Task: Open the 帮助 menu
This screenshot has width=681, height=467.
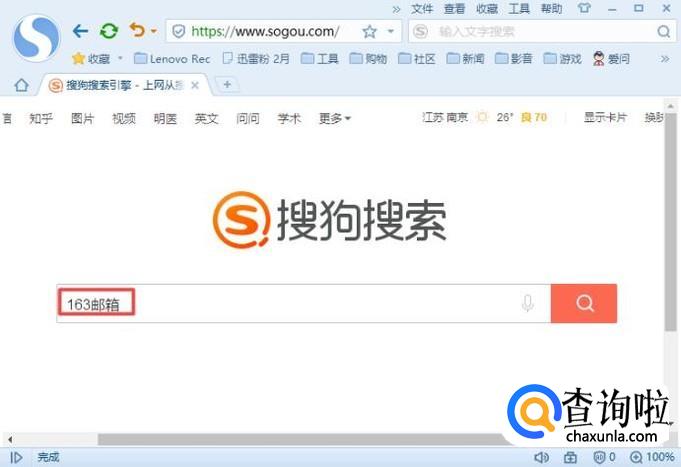Action: point(552,9)
